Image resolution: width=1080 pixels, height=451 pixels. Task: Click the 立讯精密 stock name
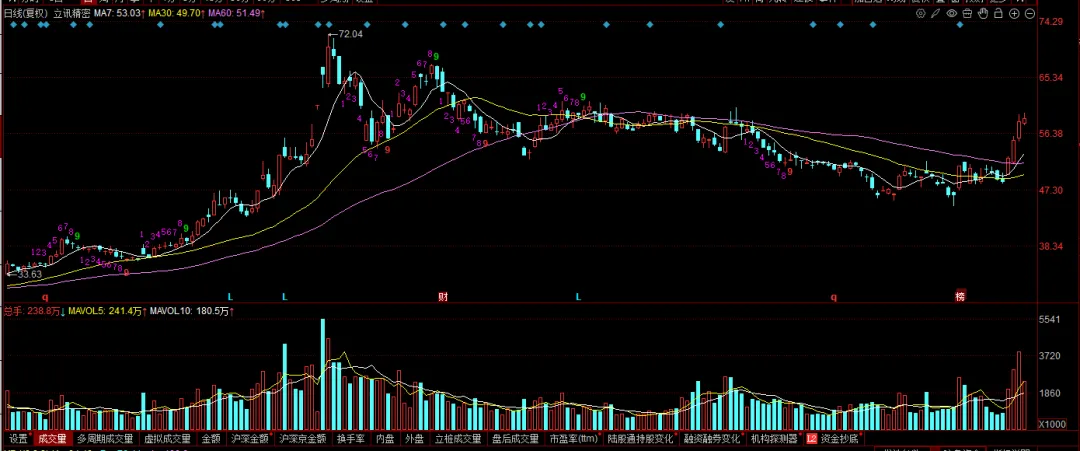point(72,13)
